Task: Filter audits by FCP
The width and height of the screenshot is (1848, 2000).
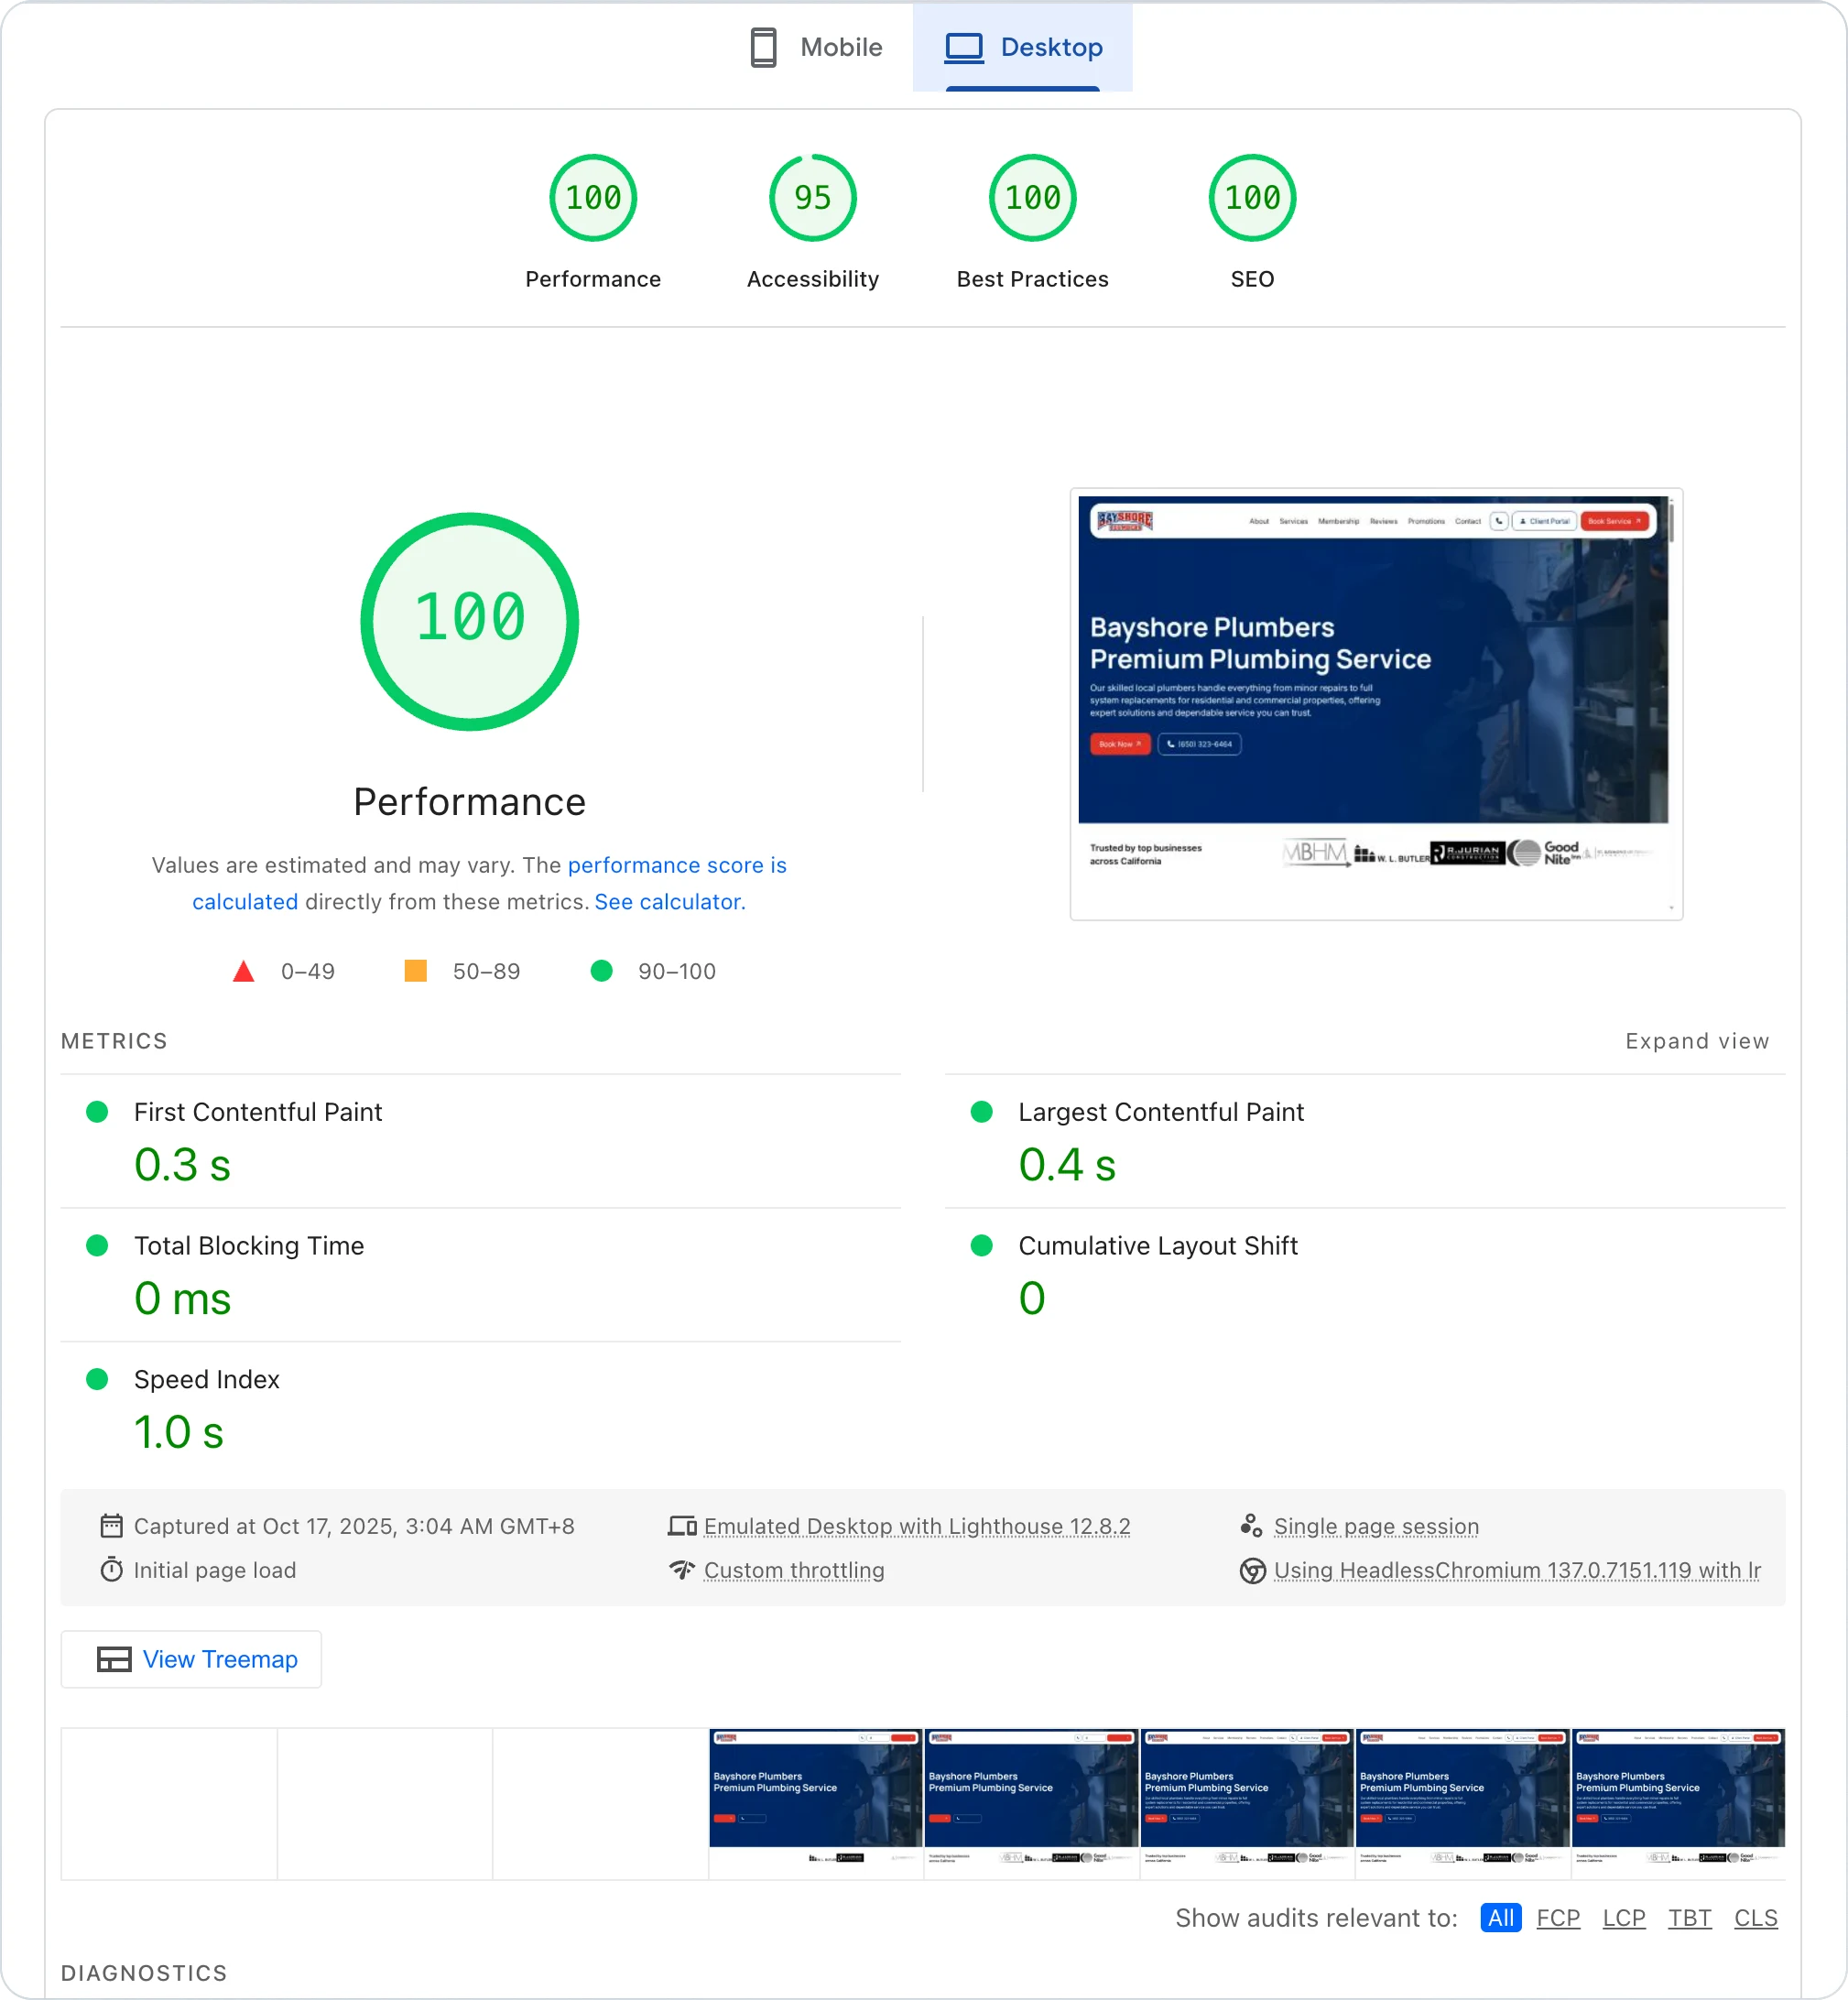Action: 1557,1917
